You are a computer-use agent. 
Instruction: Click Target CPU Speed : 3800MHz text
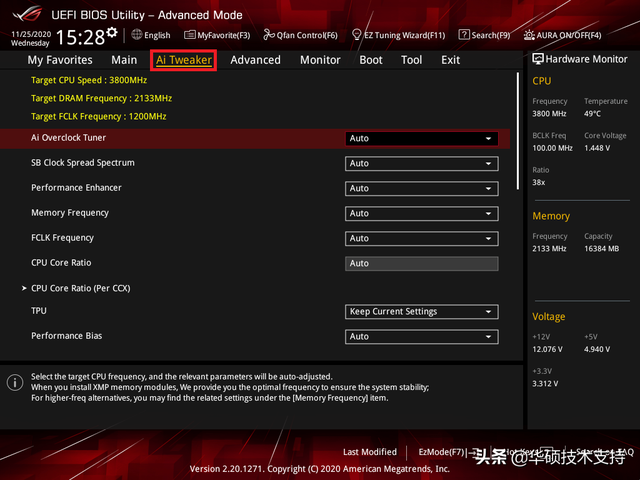pos(89,80)
